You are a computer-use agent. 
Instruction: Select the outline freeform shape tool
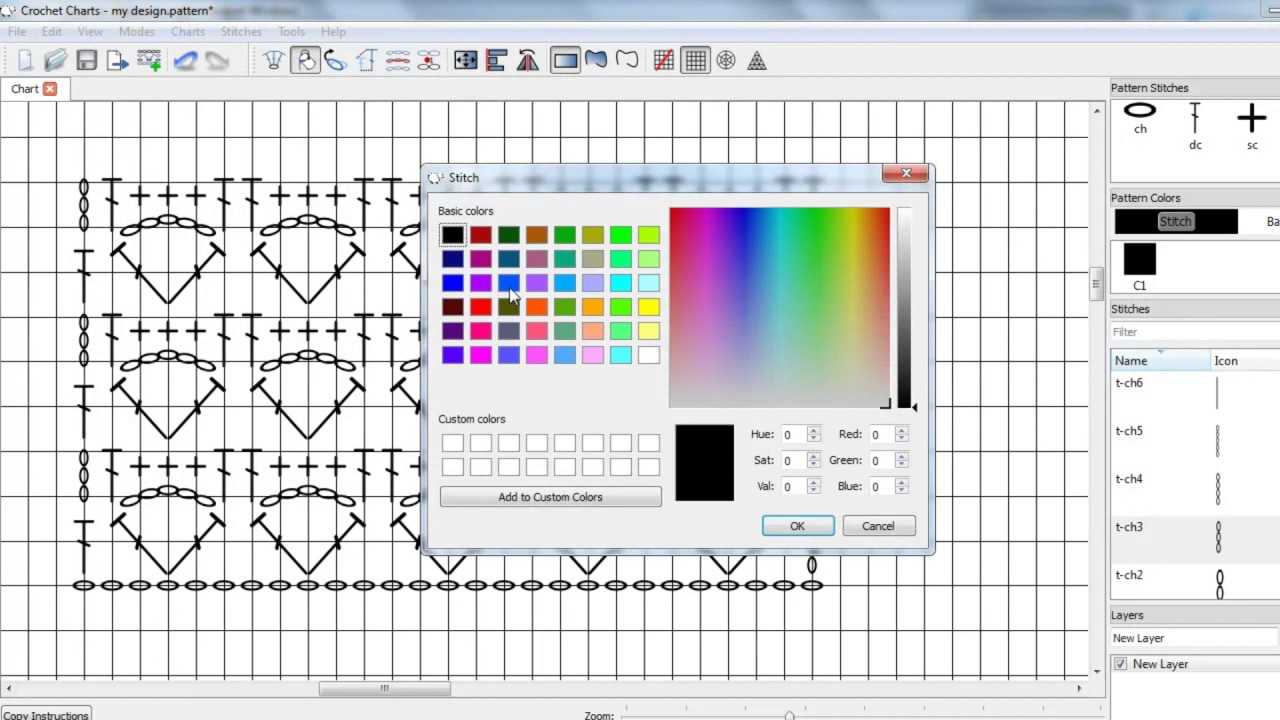[x=627, y=61]
